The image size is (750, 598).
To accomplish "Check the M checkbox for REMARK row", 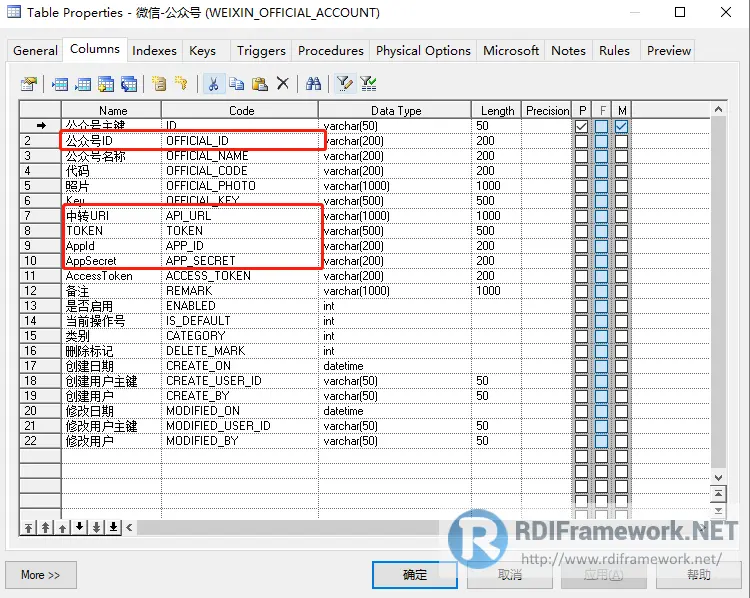I will (621, 291).
